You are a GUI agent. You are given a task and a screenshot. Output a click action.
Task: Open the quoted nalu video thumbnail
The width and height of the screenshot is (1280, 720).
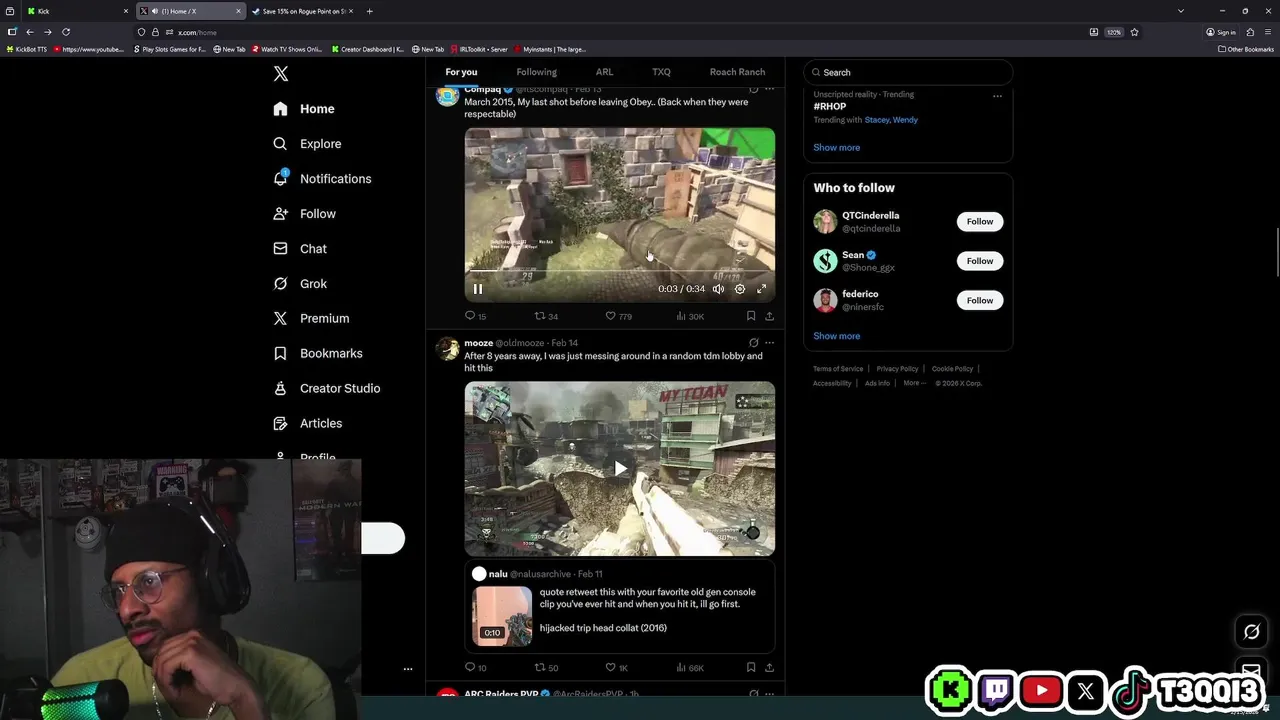[502, 616]
